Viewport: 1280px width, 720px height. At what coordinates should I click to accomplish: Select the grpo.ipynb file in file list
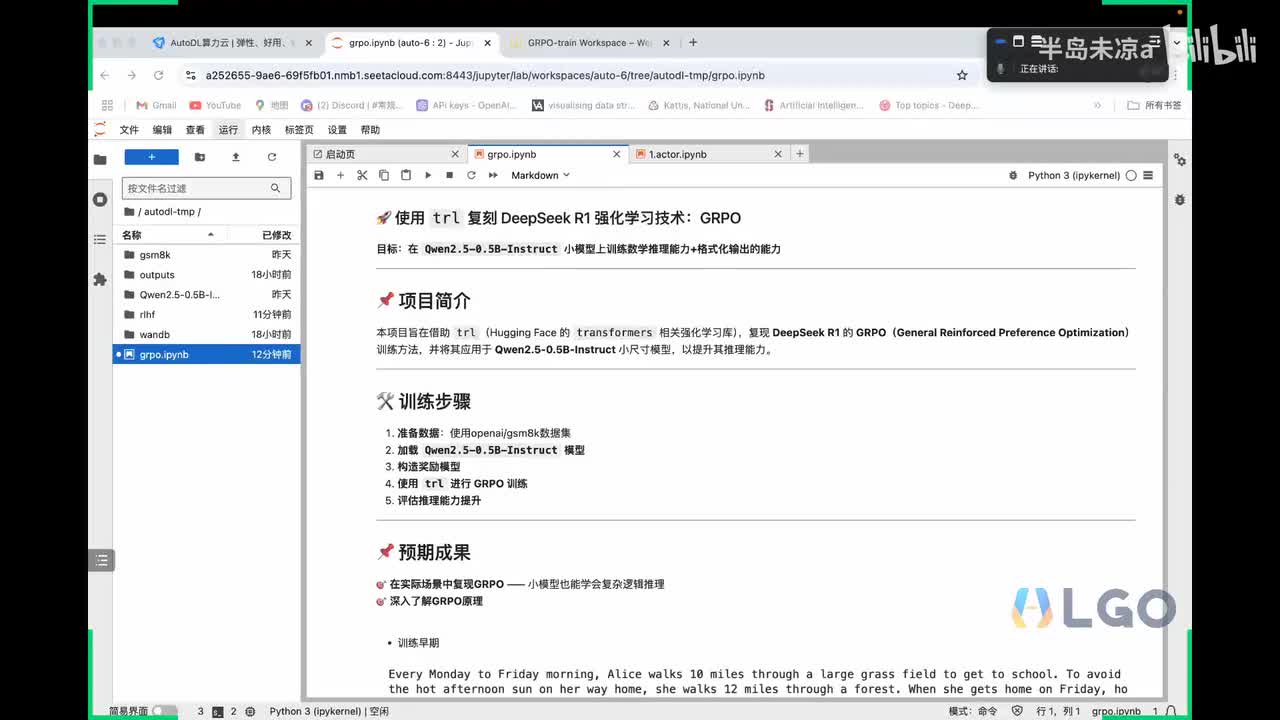[207, 355]
